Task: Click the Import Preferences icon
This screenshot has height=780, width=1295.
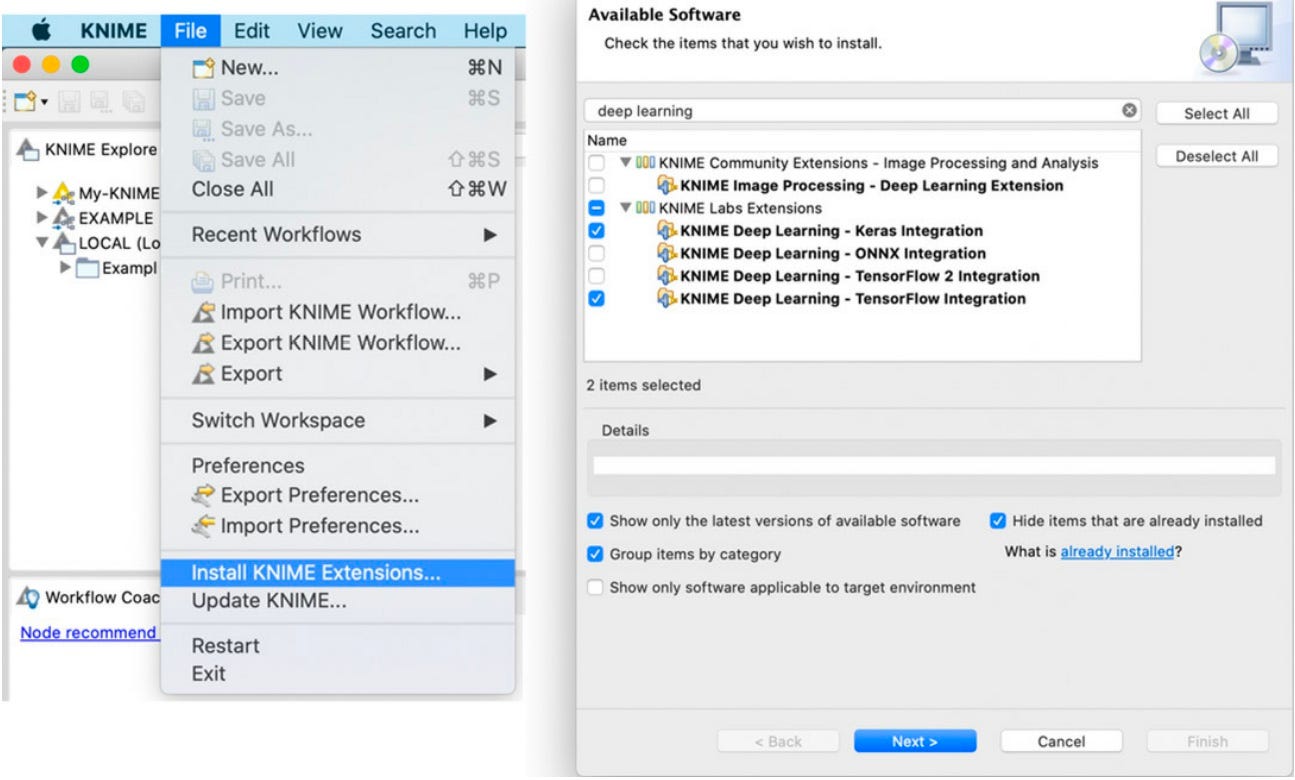Action: click(204, 526)
